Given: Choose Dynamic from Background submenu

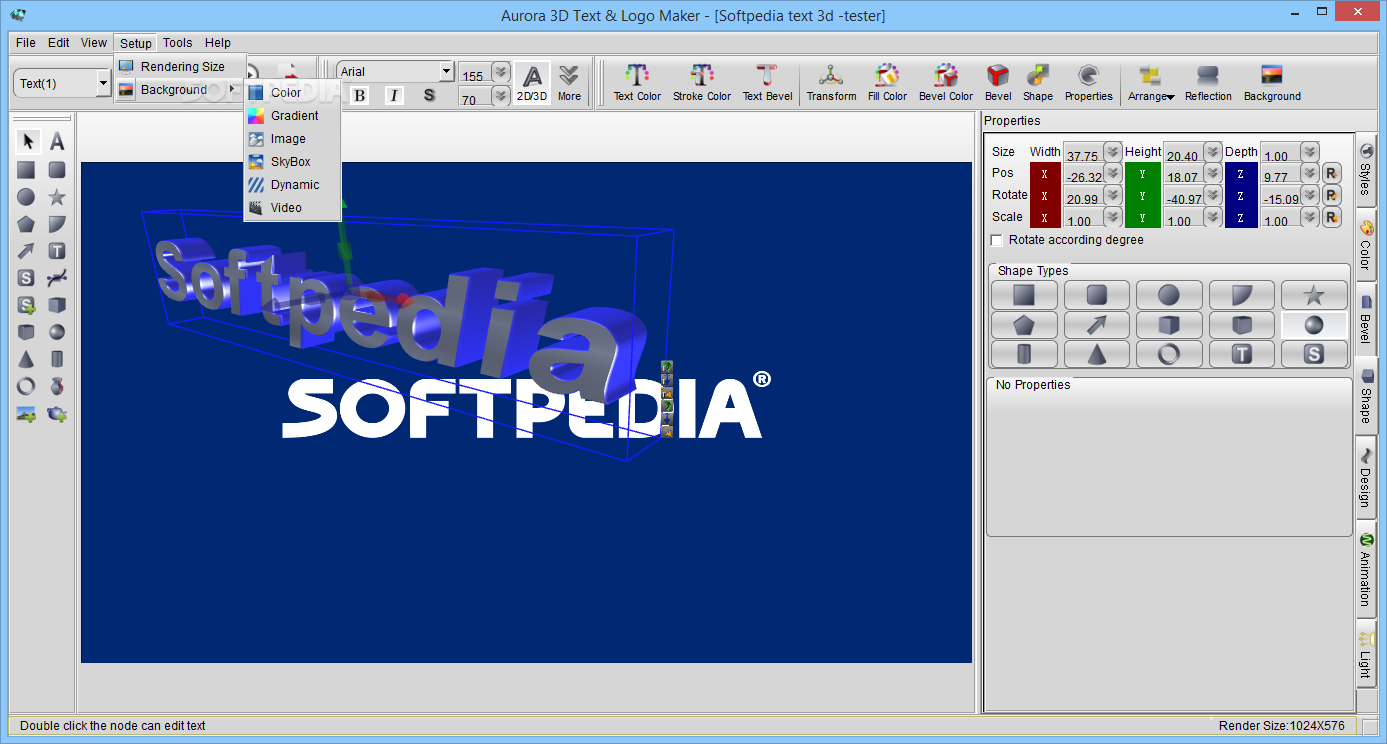Looking at the screenshot, I should pyautogui.click(x=292, y=185).
